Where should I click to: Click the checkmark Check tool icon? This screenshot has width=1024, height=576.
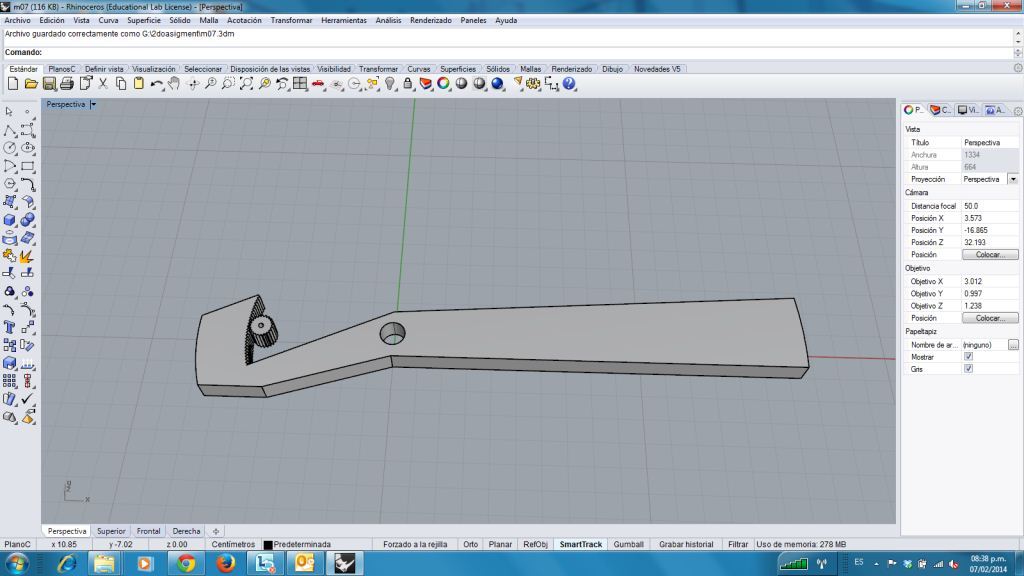27,398
